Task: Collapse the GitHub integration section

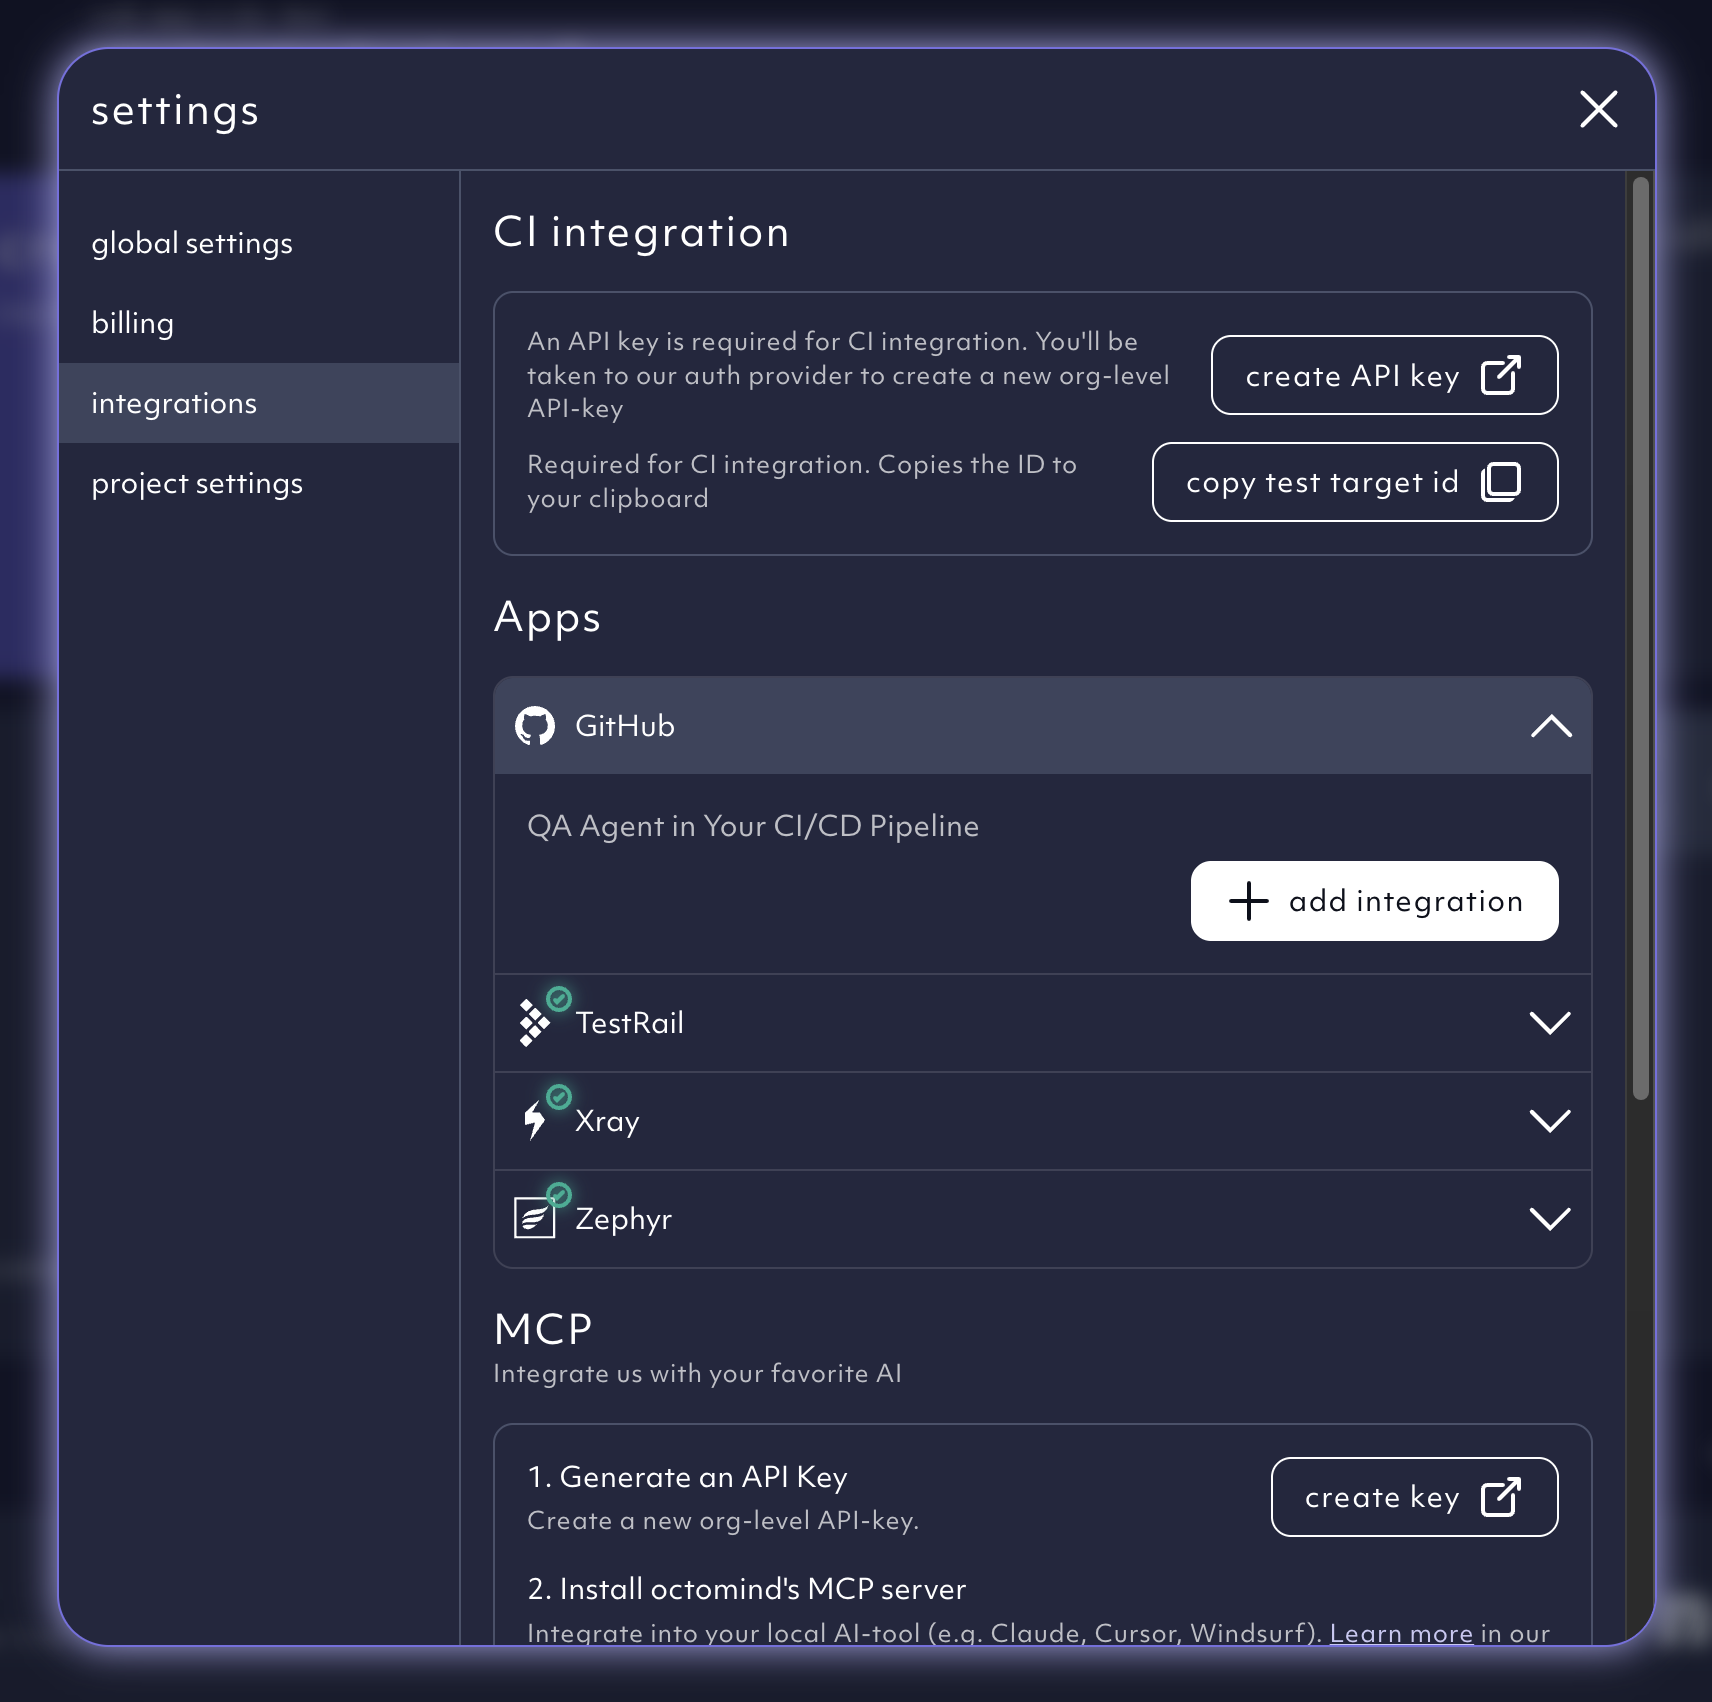Action: tap(1551, 726)
